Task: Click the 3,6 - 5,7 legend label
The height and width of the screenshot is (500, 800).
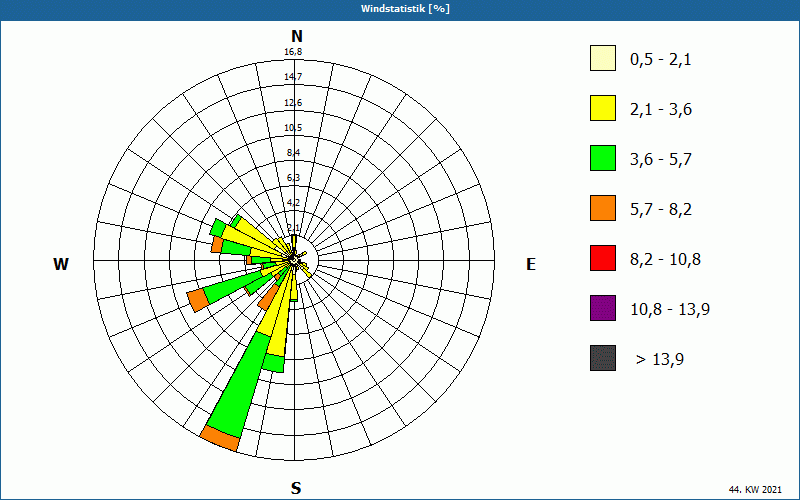Action: [661, 160]
